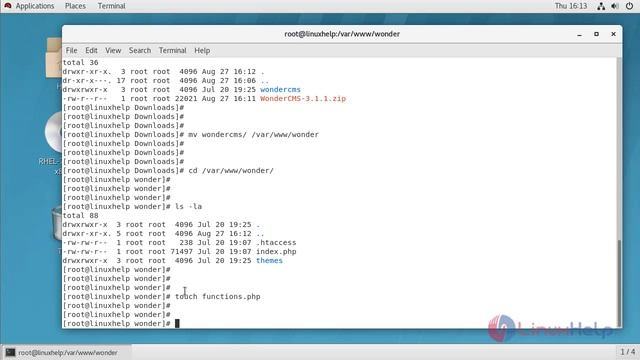
Task: Click '.htaccess' in the listing
Action: click(x=276, y=242)
